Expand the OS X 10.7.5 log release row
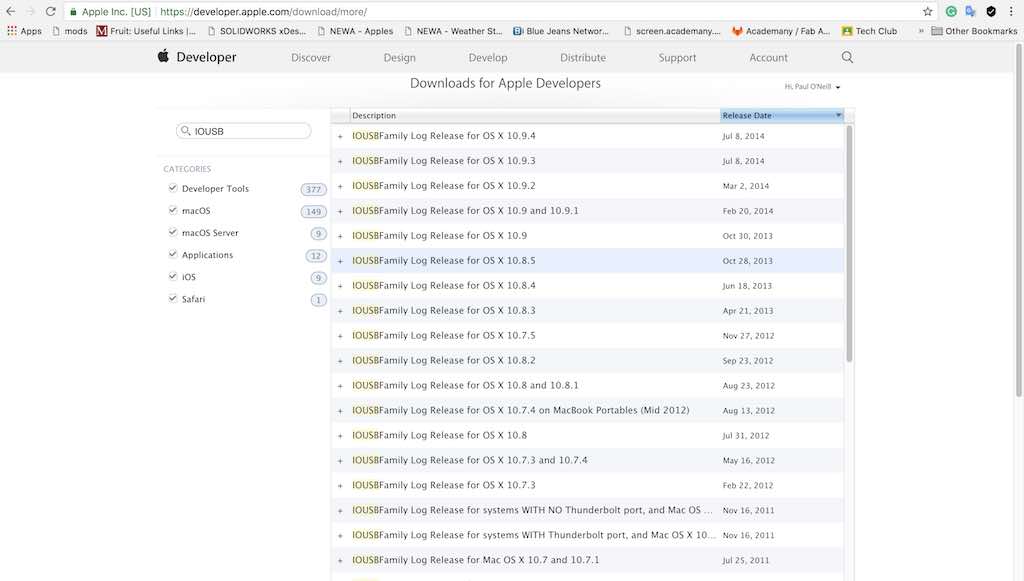This screenshot has width=1024, height=581. coord(340,336)
